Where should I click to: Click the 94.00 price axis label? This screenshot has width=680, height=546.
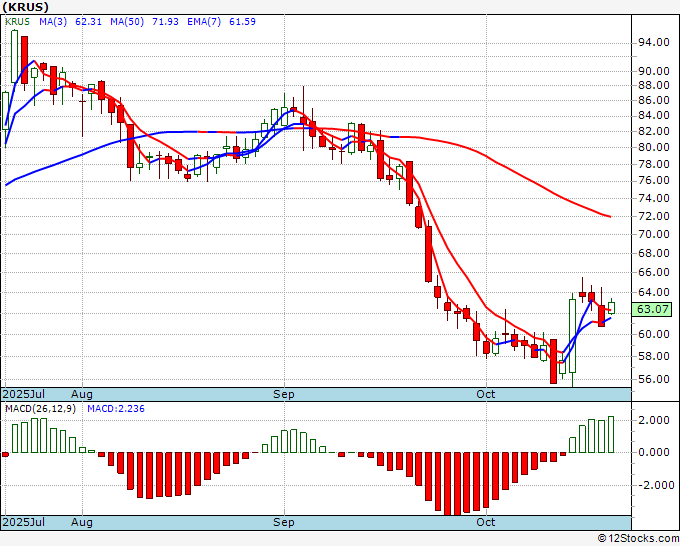(x=654, y=42)
